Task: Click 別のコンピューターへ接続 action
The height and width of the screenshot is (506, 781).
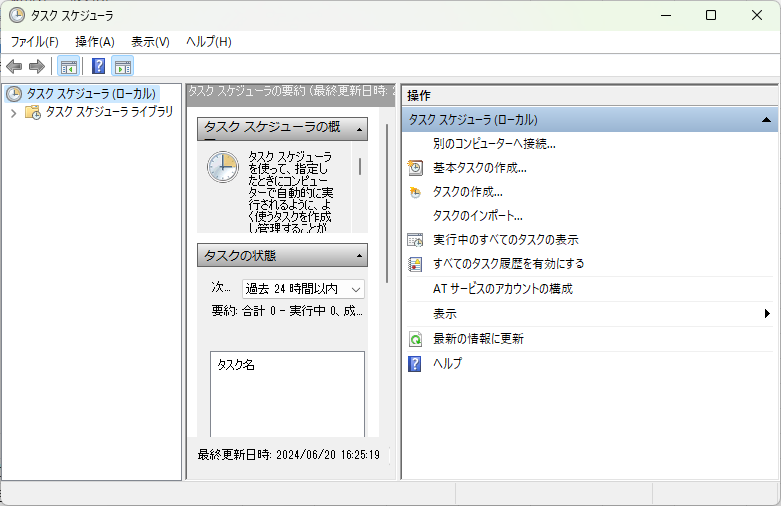Action: (x=493, y=143)
